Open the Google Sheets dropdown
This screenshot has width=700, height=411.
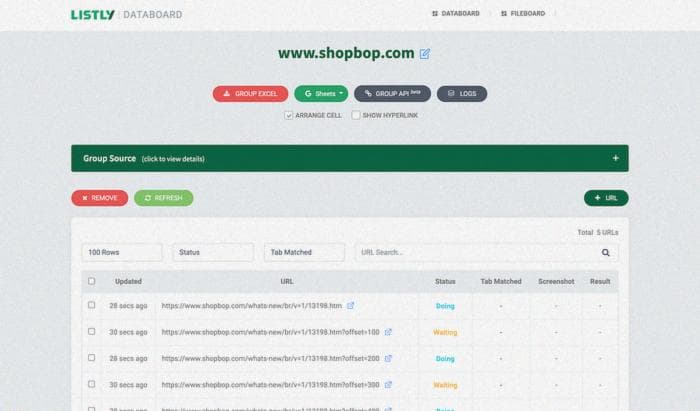[321, 94]
